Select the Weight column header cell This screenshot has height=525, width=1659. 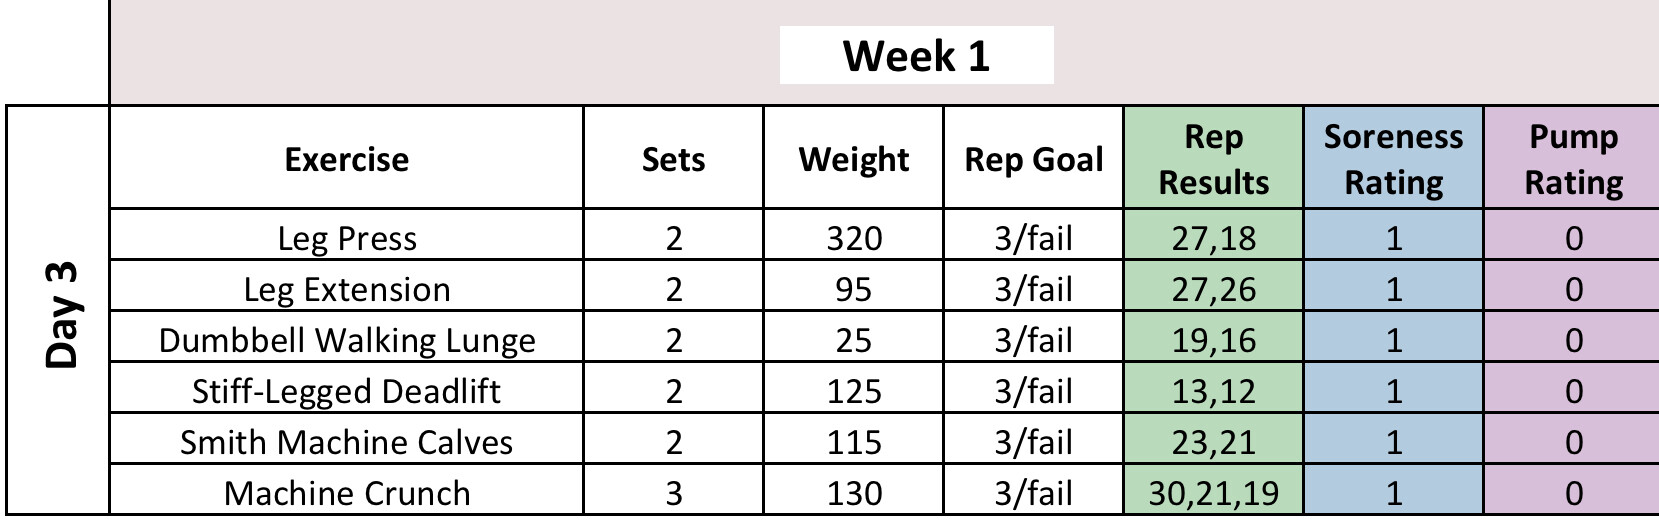click(x=853, y=159)
